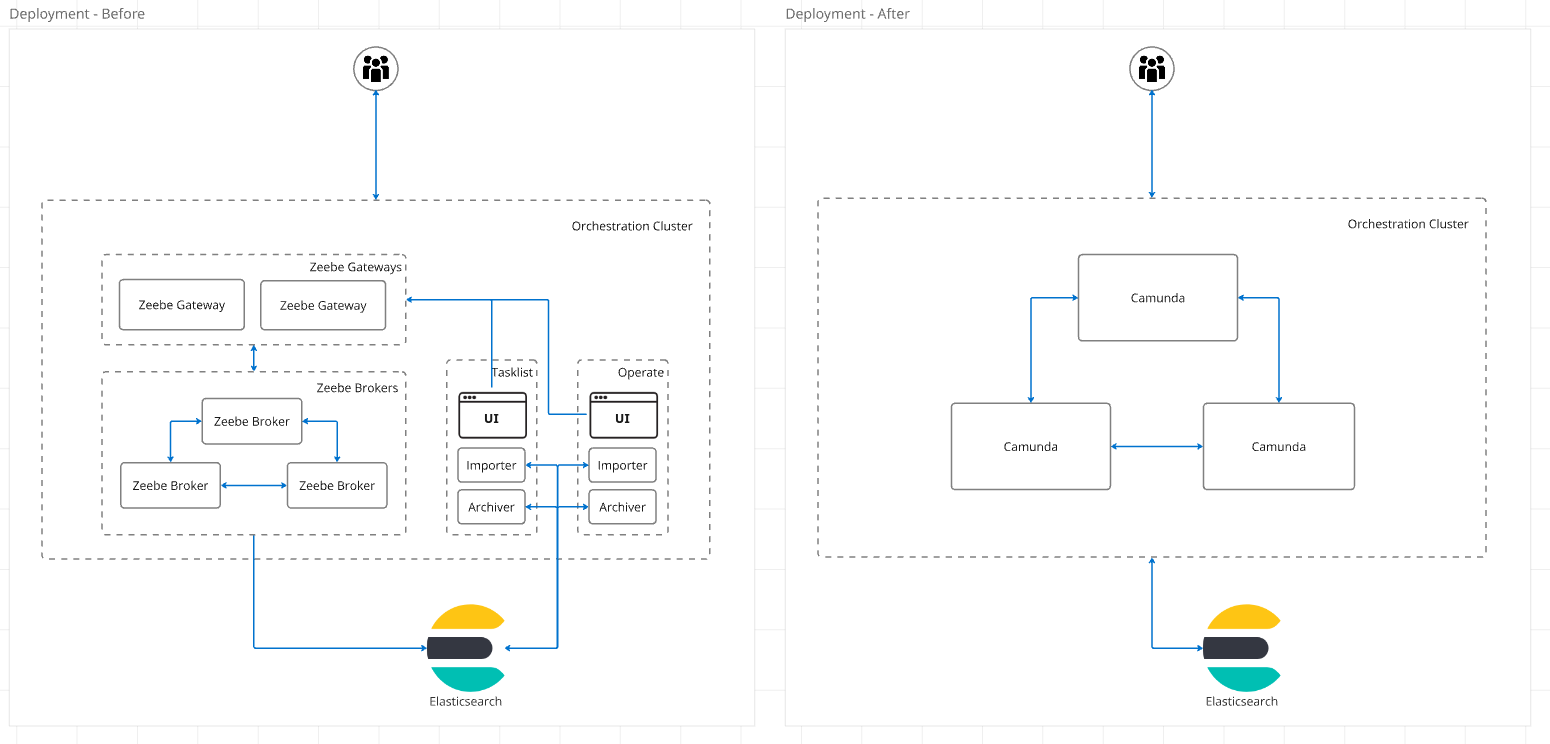Select the bottom-right Camunda node
Screen dimensions: 1550x744
(x=1279, y=446)
